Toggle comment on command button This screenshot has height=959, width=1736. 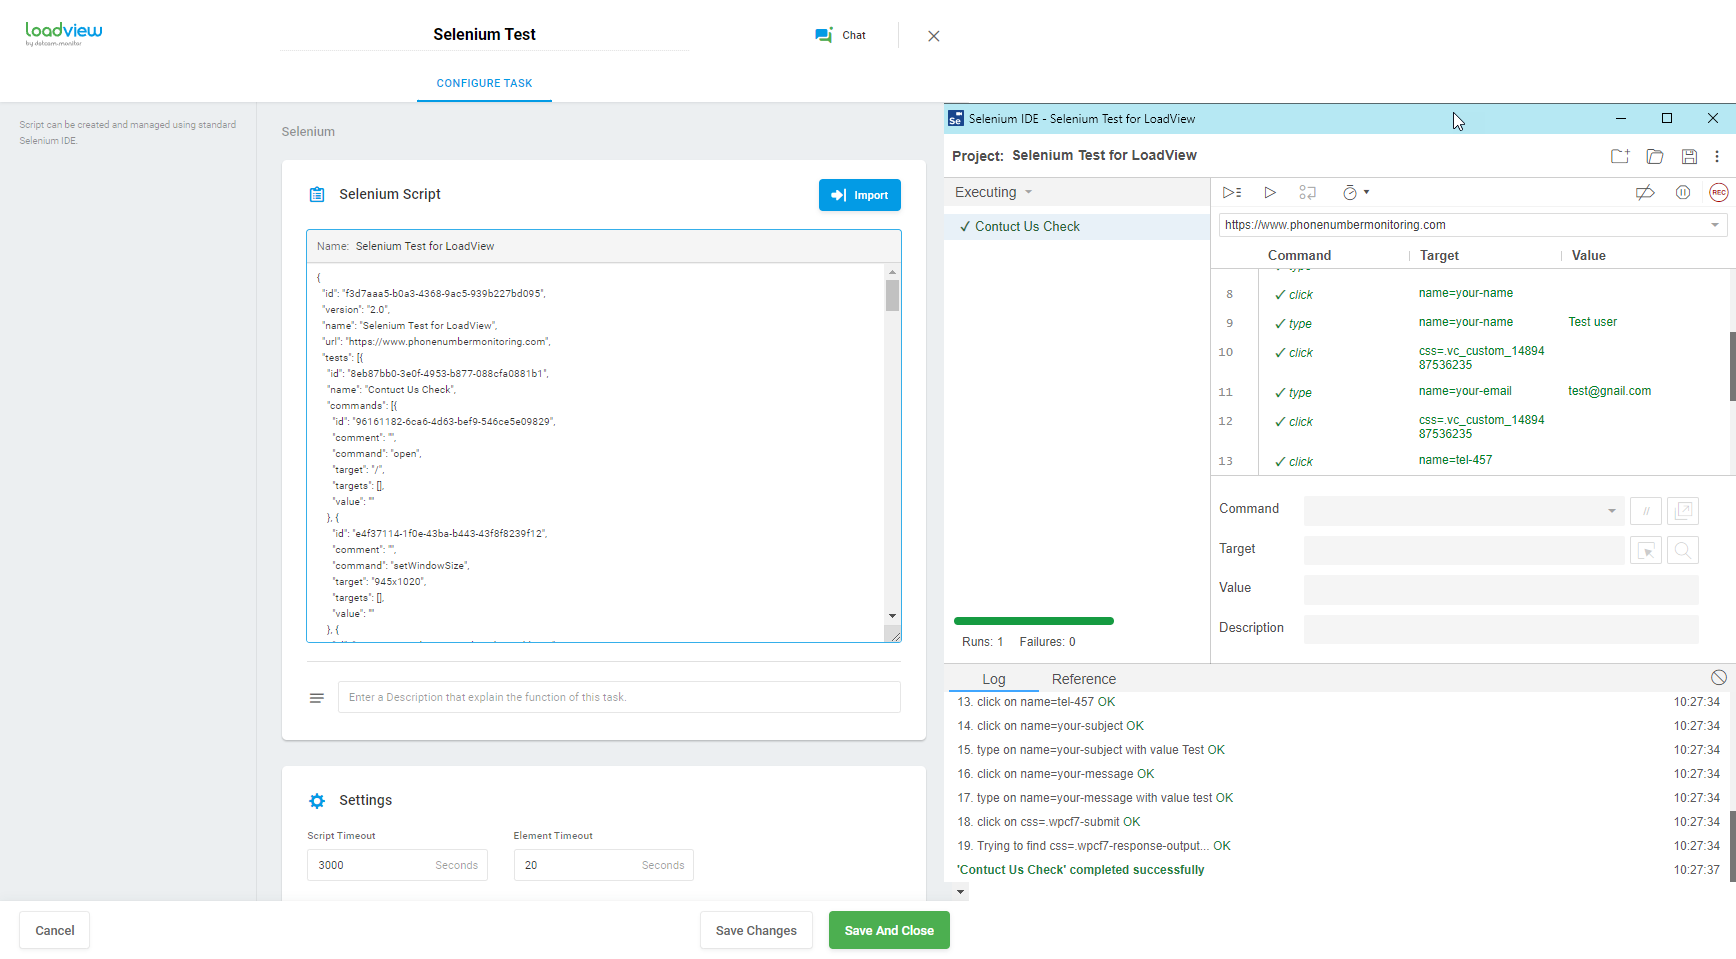1646,511
